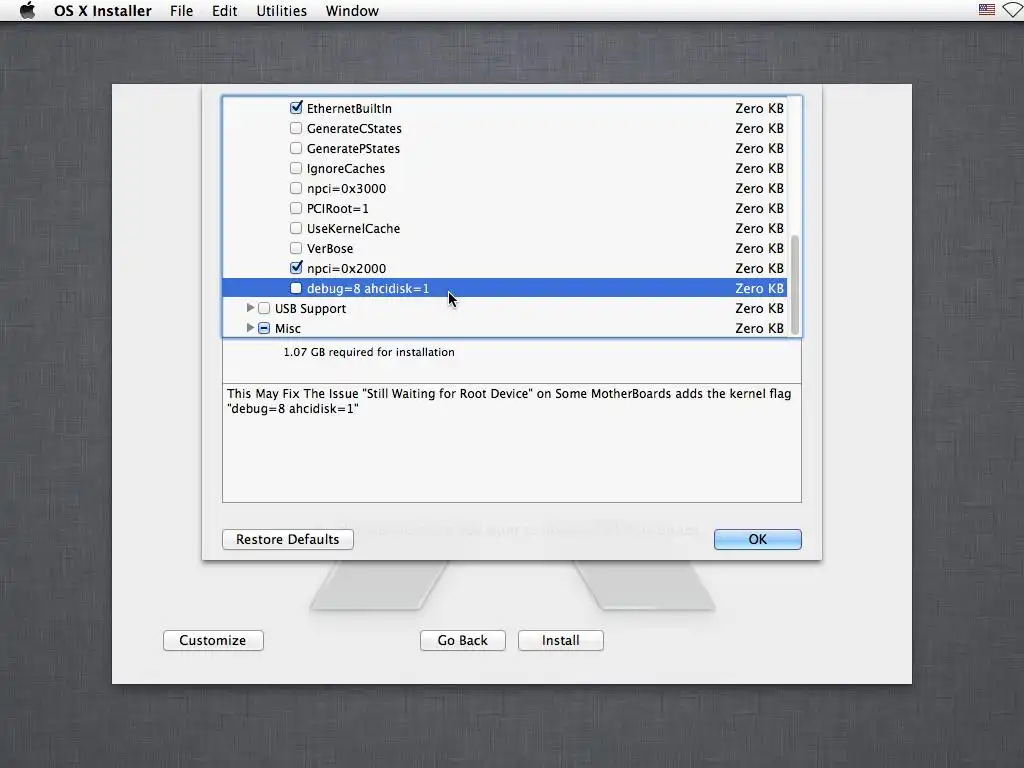Click the package list scrollbar thumb
Screen dimensions: 1024x768
795,285
